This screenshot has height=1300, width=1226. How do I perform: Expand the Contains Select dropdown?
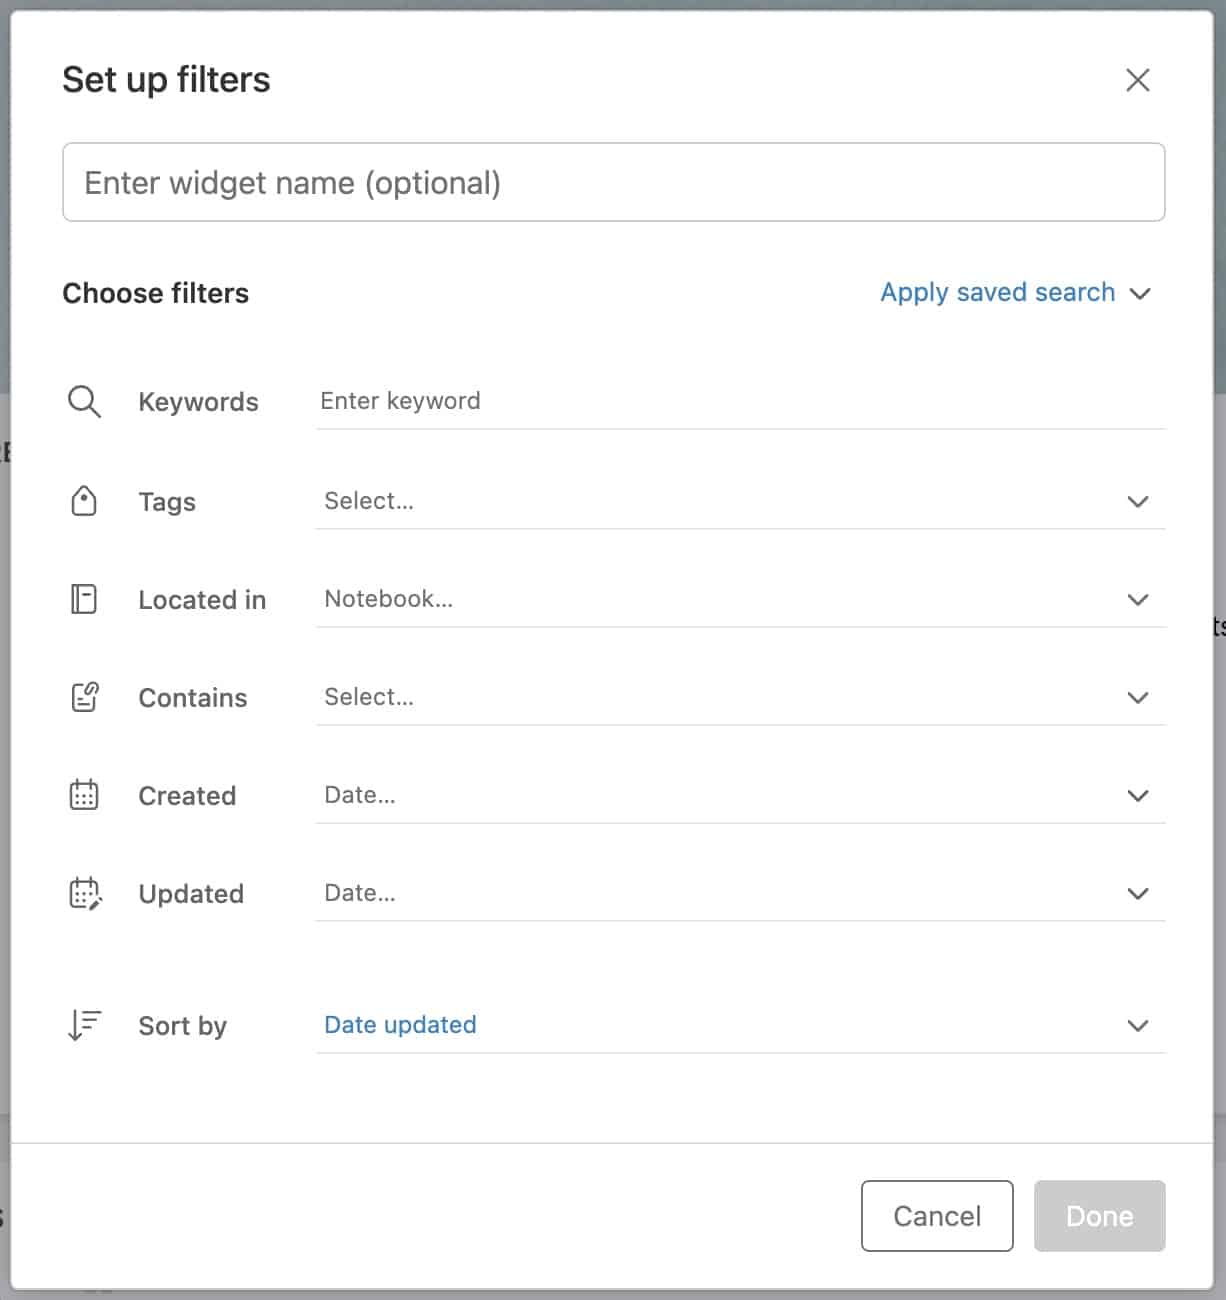click(740, 697)
